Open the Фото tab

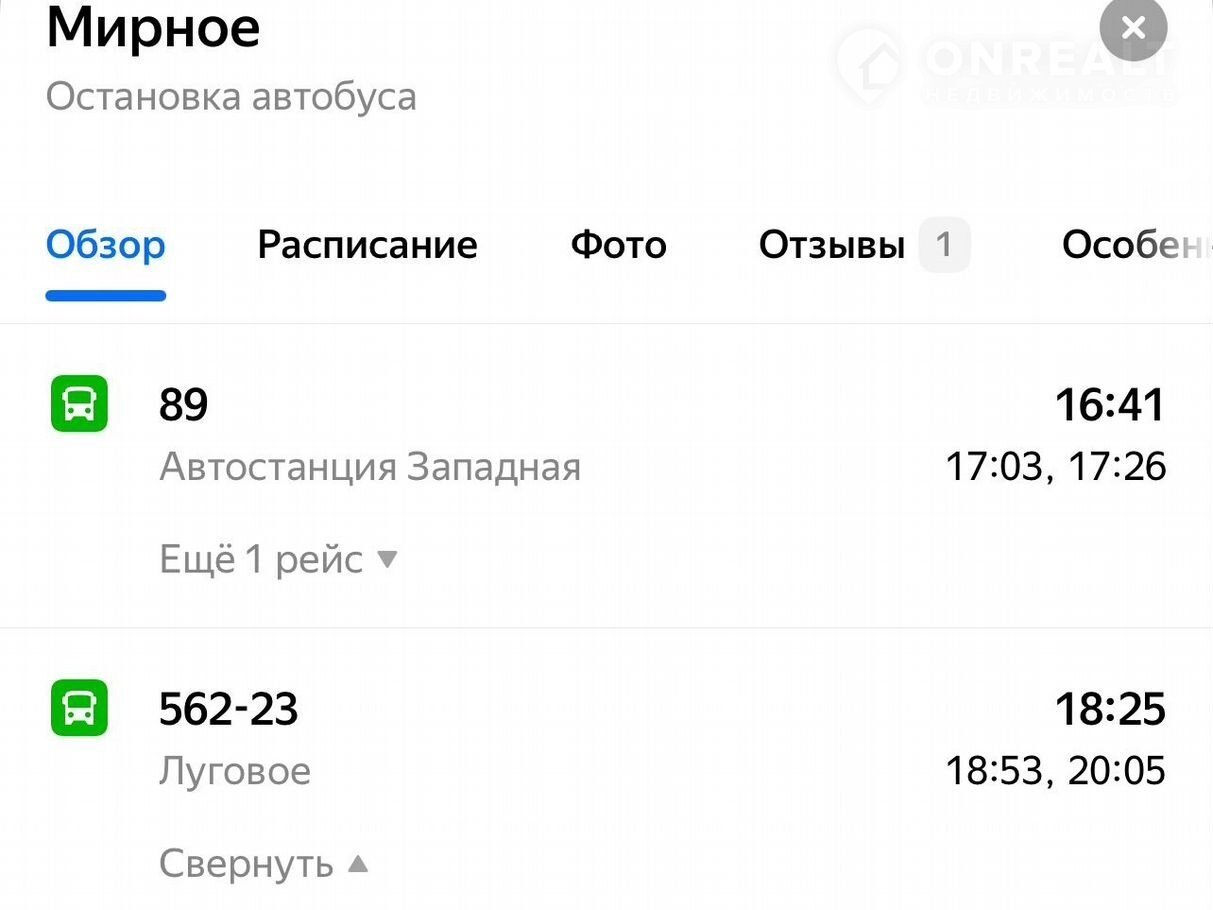tap(618, 245)
